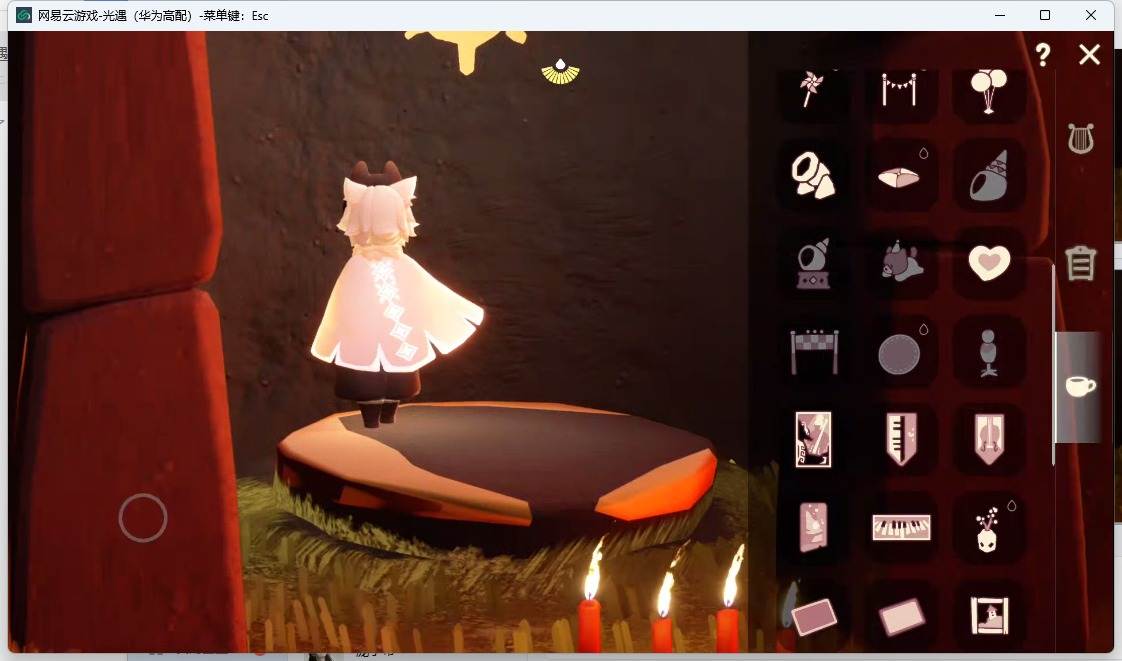This screenshot has width=1122, height=661.
Task: Select the spiral seashell prop
Action: click(989, 175)
